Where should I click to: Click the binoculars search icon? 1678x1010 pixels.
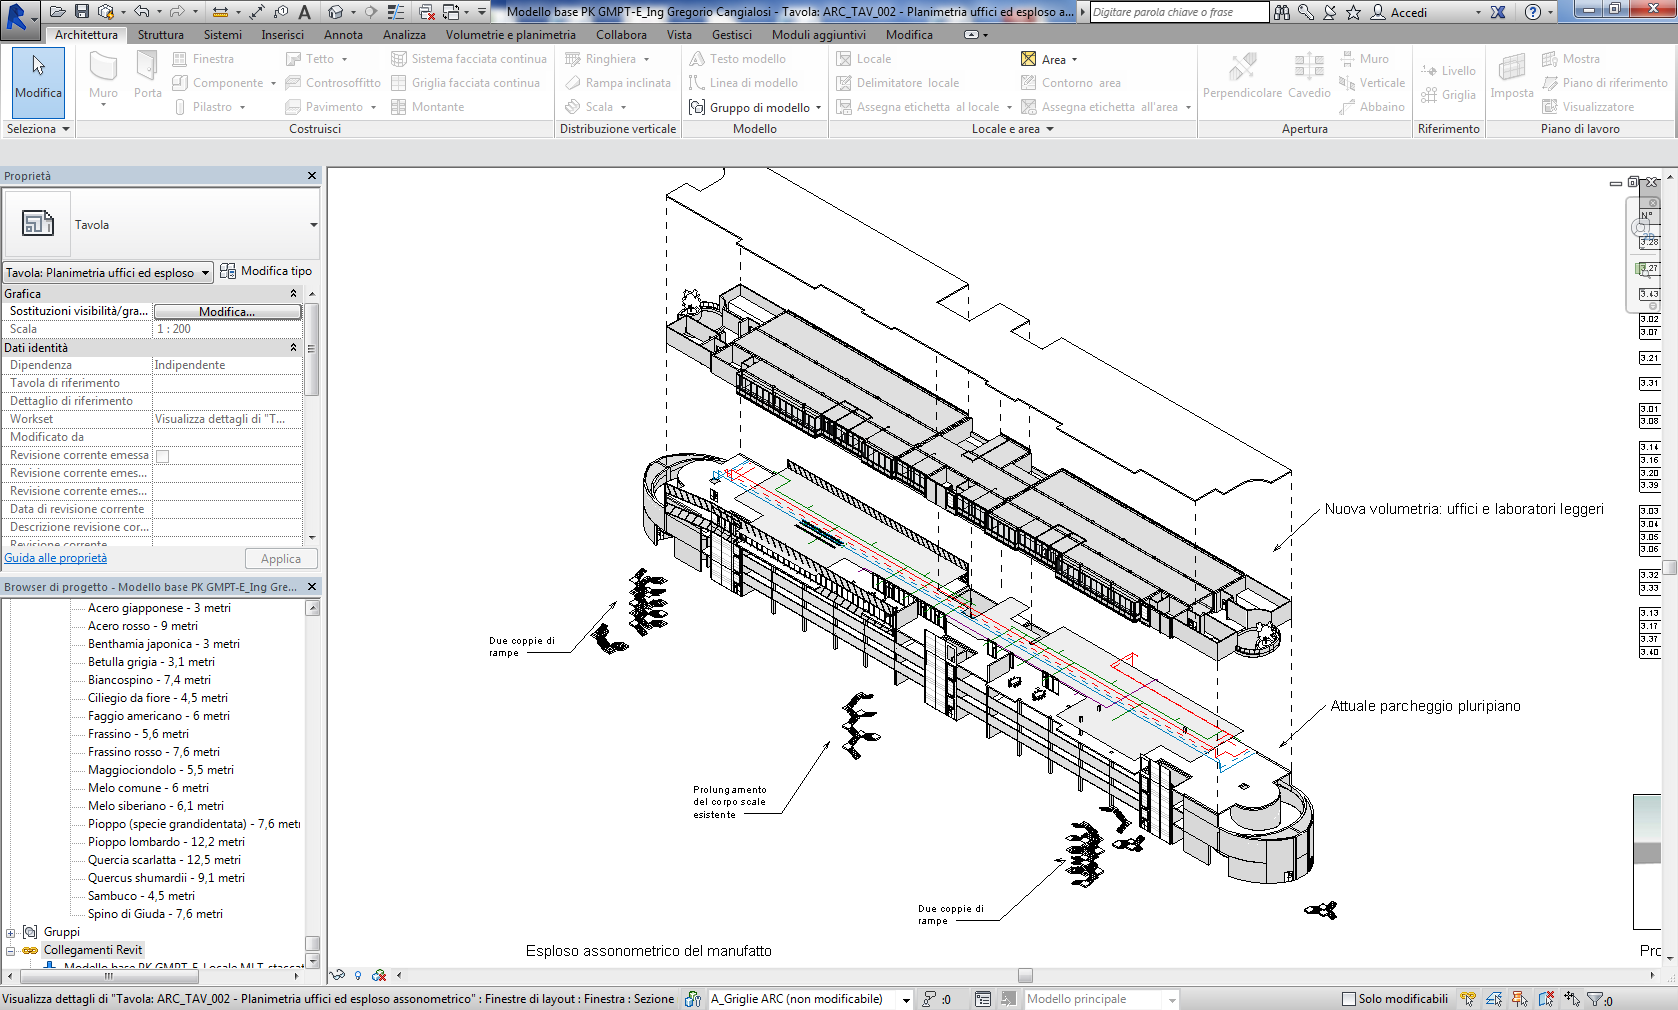[x=1282, y=12]
